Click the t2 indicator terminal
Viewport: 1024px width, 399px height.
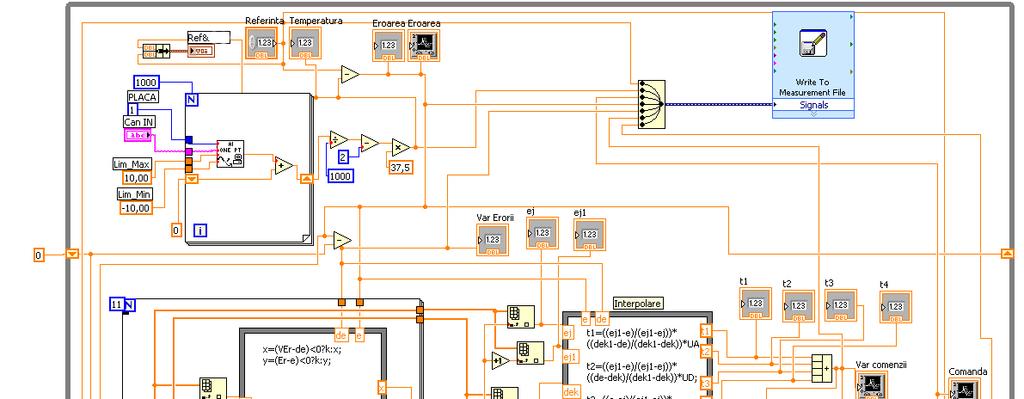click(798, 306)
